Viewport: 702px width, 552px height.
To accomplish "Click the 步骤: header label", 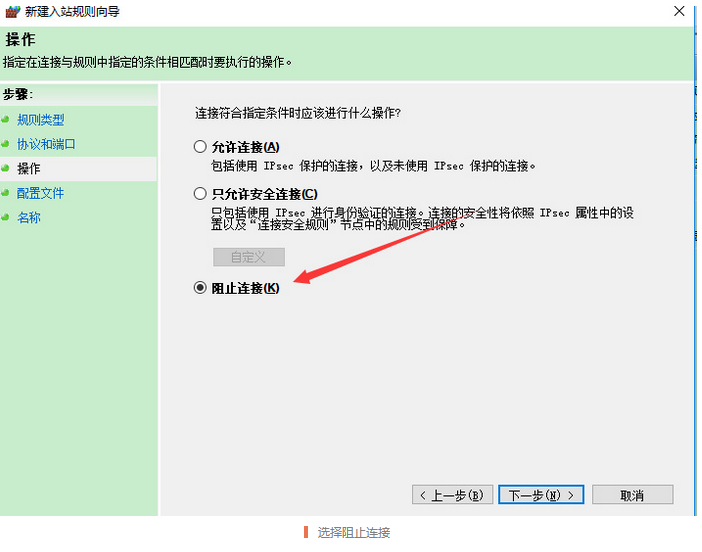I will click(18, 94).
